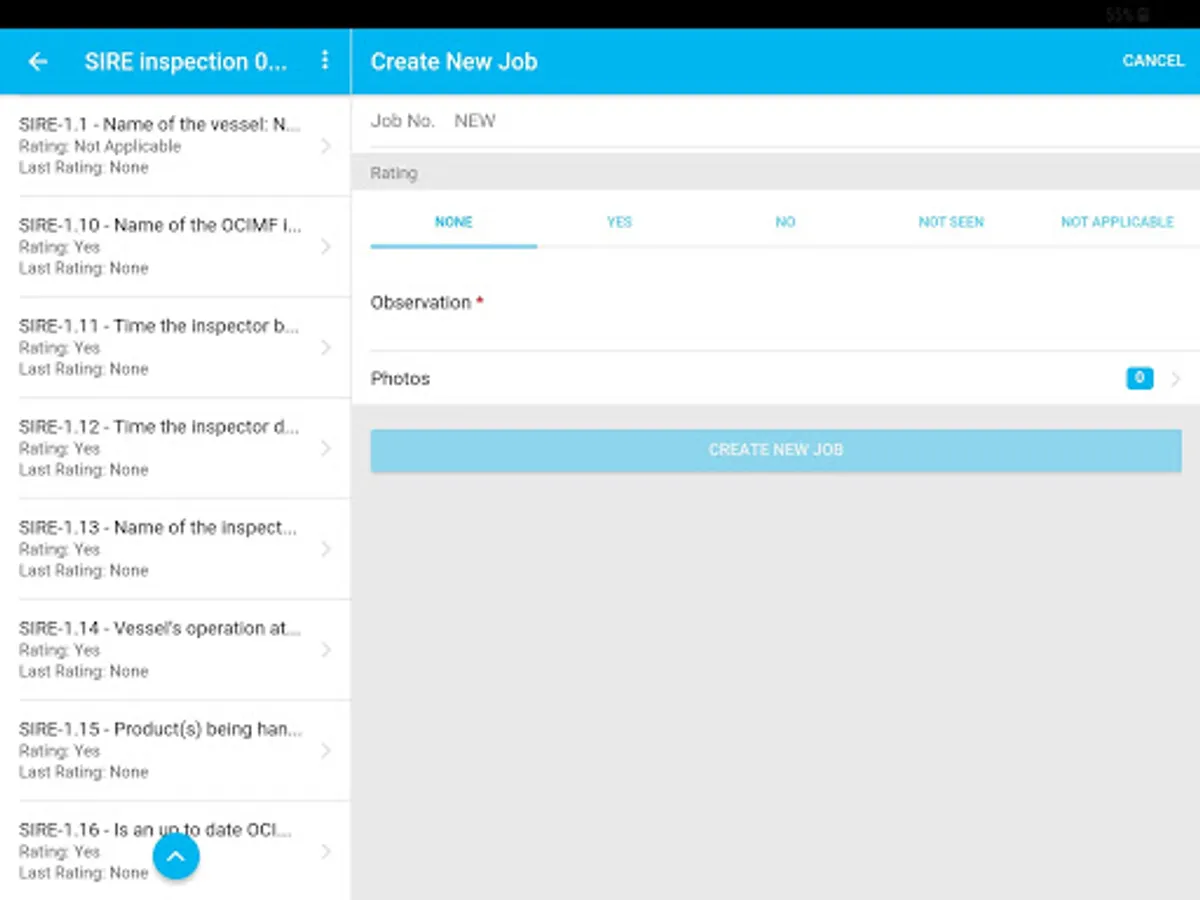The height and width of the screenshot is (900, 1200).
Task: Click the 'SIRE inspection 0...' header title
Action: click(x=186, y=62)
